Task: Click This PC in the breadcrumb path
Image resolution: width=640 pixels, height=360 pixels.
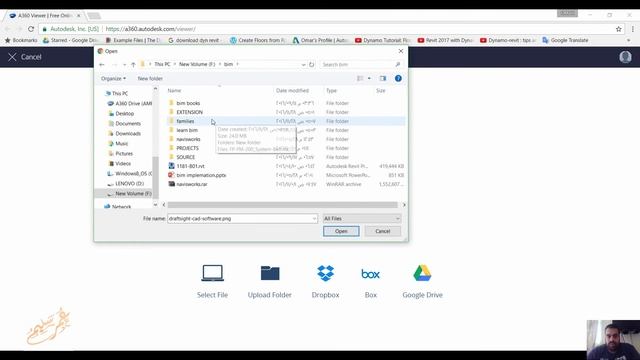Action: (162, 64)
